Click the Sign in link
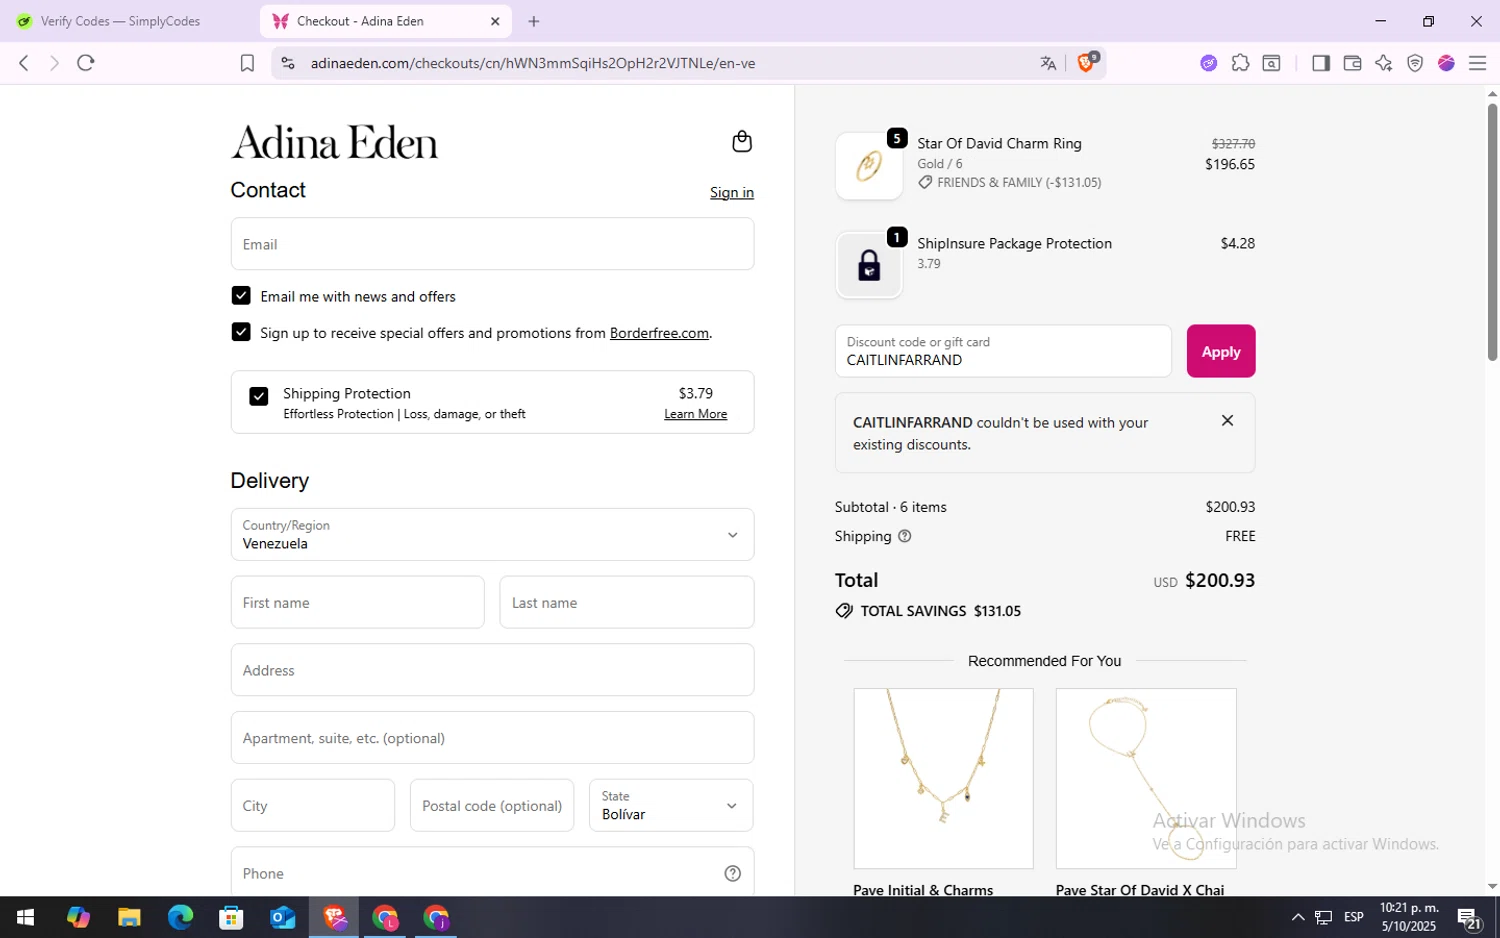This screenshot has width=1500, height=938. coord(732,192)
